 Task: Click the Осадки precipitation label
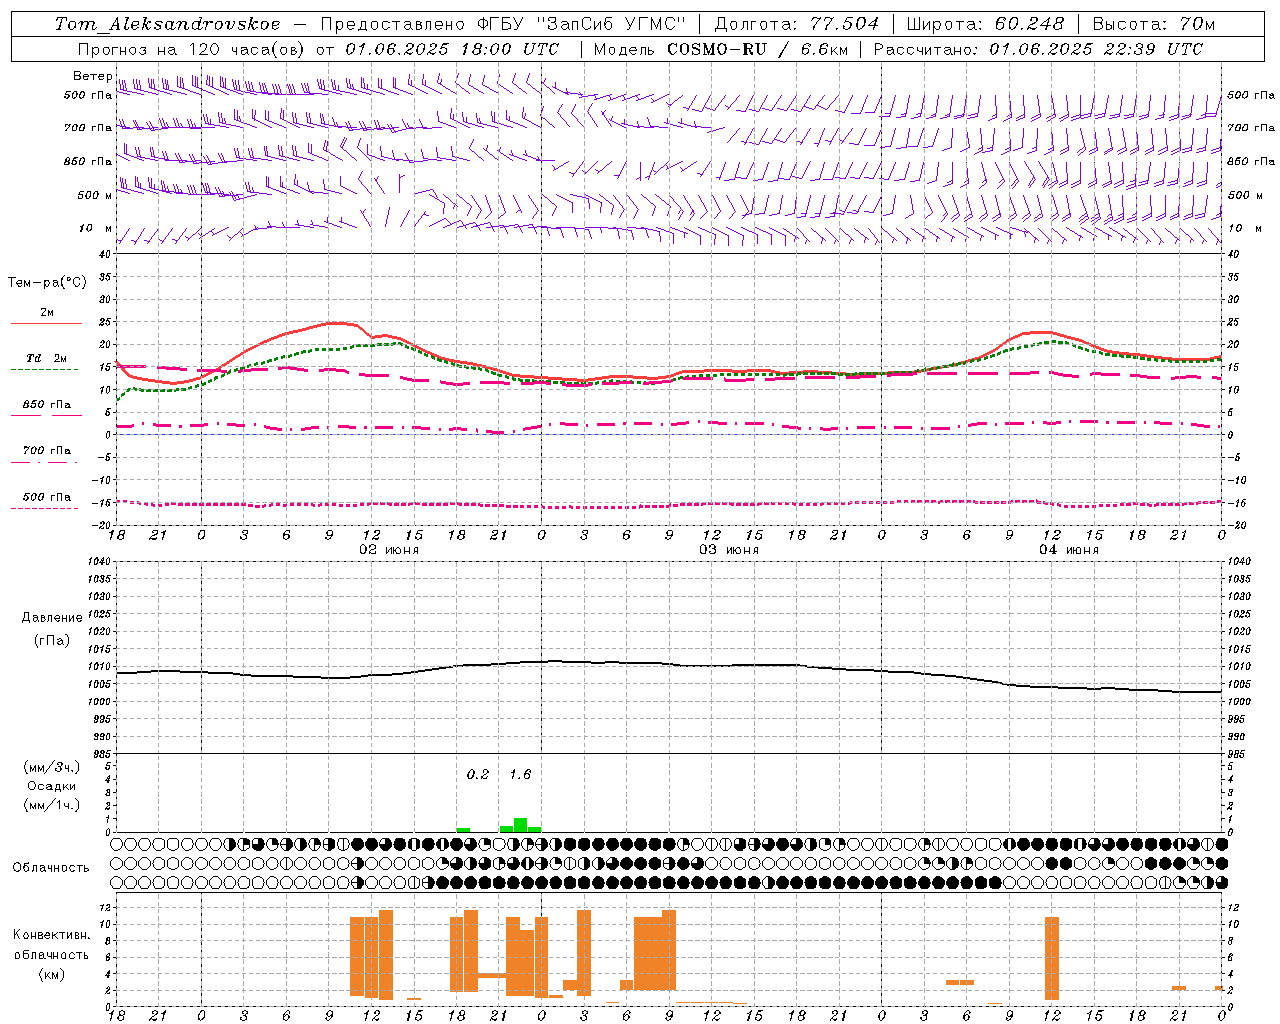point(52,786)
